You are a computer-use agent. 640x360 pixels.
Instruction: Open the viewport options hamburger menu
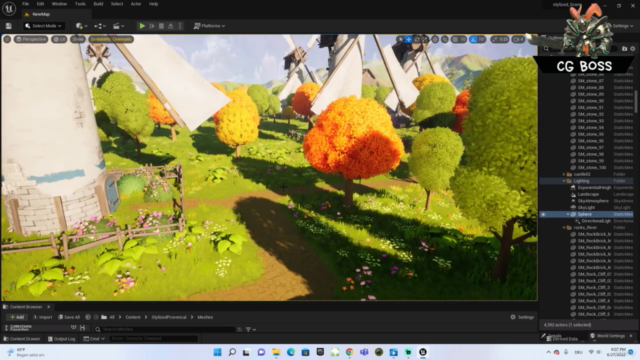pyautogui.click(x=7, y=39)
